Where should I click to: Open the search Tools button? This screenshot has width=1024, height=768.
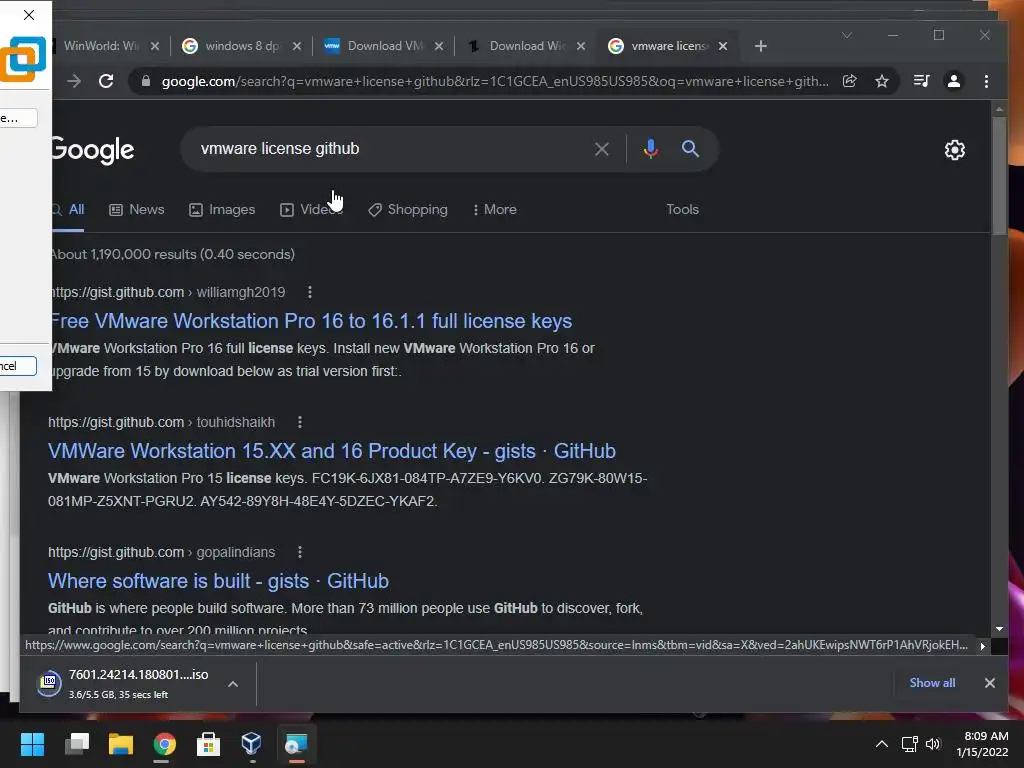tap(682, 210)
